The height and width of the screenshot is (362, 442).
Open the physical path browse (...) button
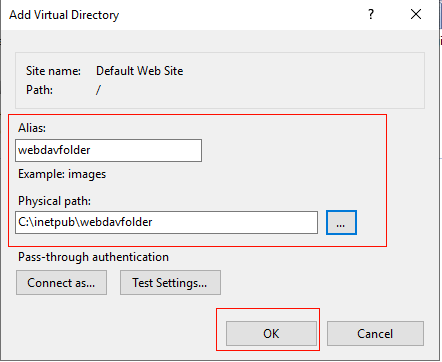click(341, 222)
